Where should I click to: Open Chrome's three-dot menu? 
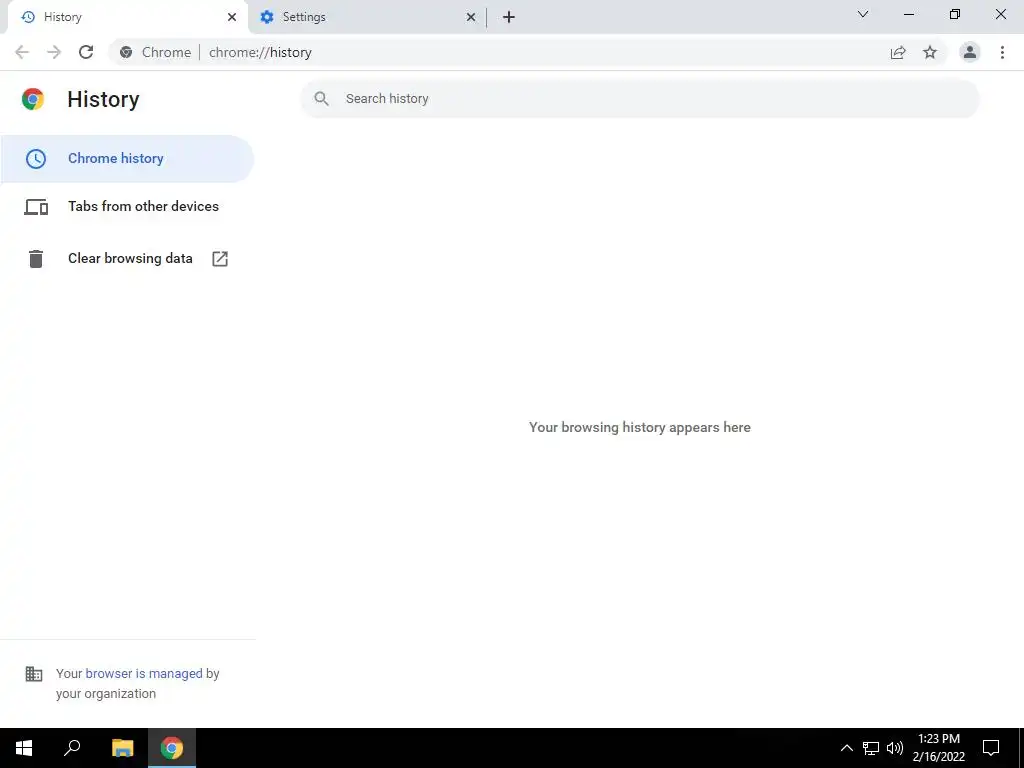click(x=1002, y=52)
